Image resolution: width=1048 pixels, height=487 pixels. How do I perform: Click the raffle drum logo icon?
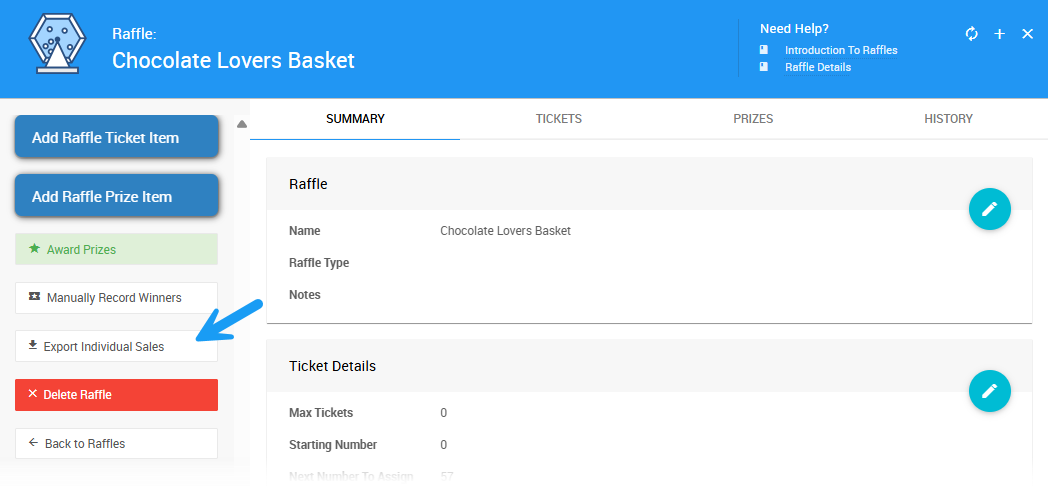tap(52, 46)
